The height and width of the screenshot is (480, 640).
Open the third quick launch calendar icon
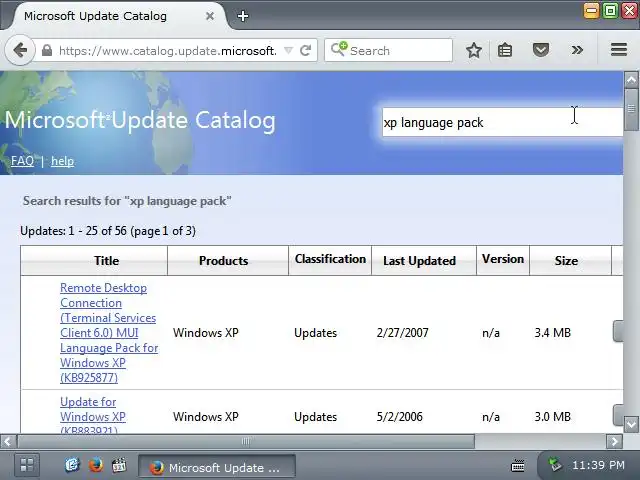119,465
